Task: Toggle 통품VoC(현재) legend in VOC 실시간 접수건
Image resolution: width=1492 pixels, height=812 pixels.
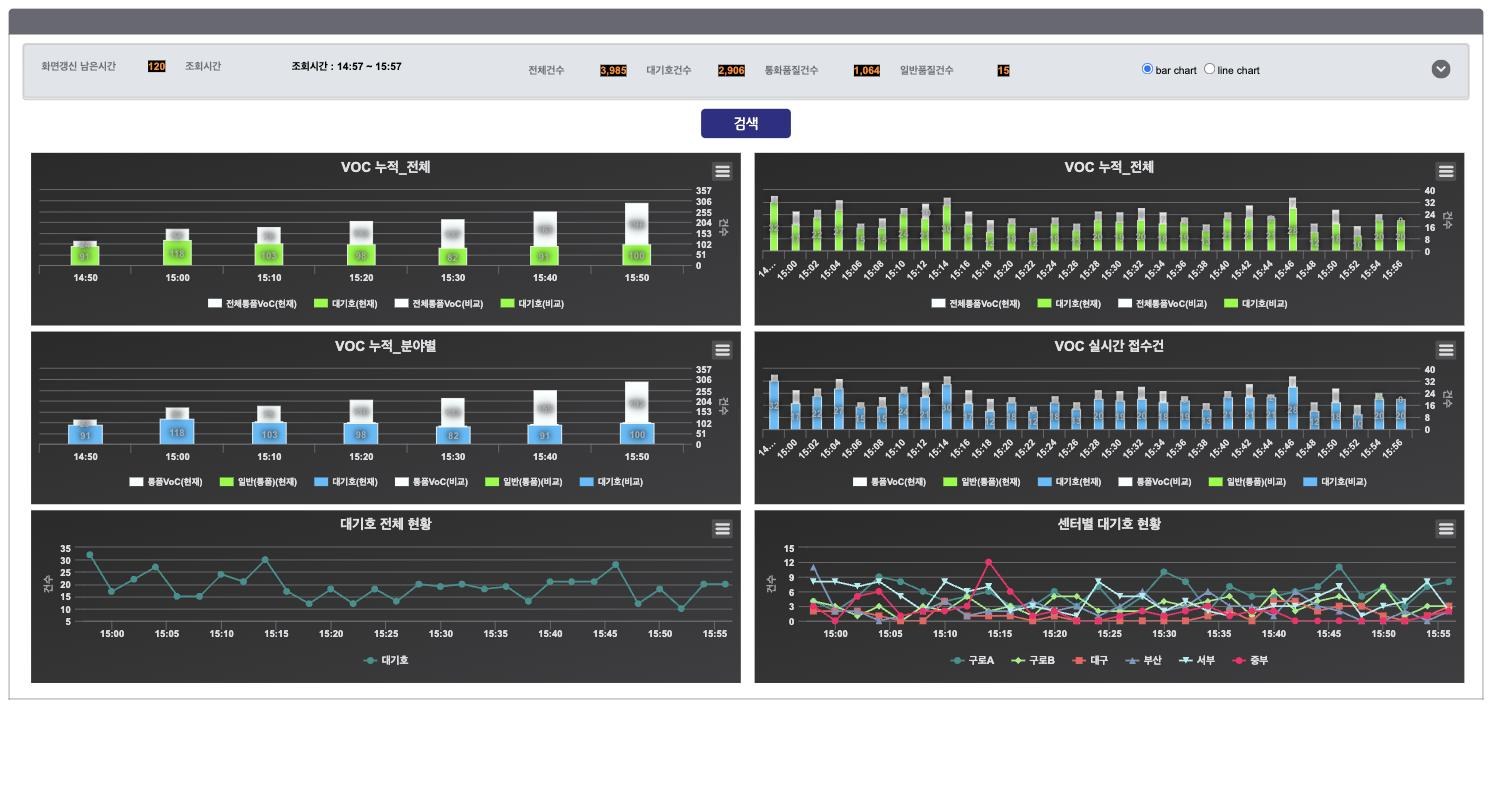Action: (x=890, y=482)
